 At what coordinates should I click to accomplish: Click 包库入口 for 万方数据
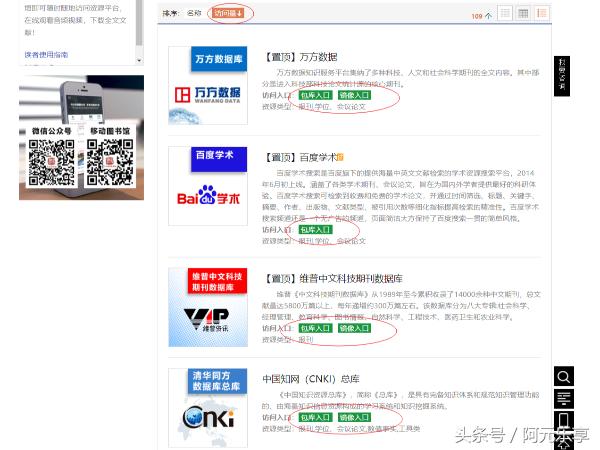315,95
